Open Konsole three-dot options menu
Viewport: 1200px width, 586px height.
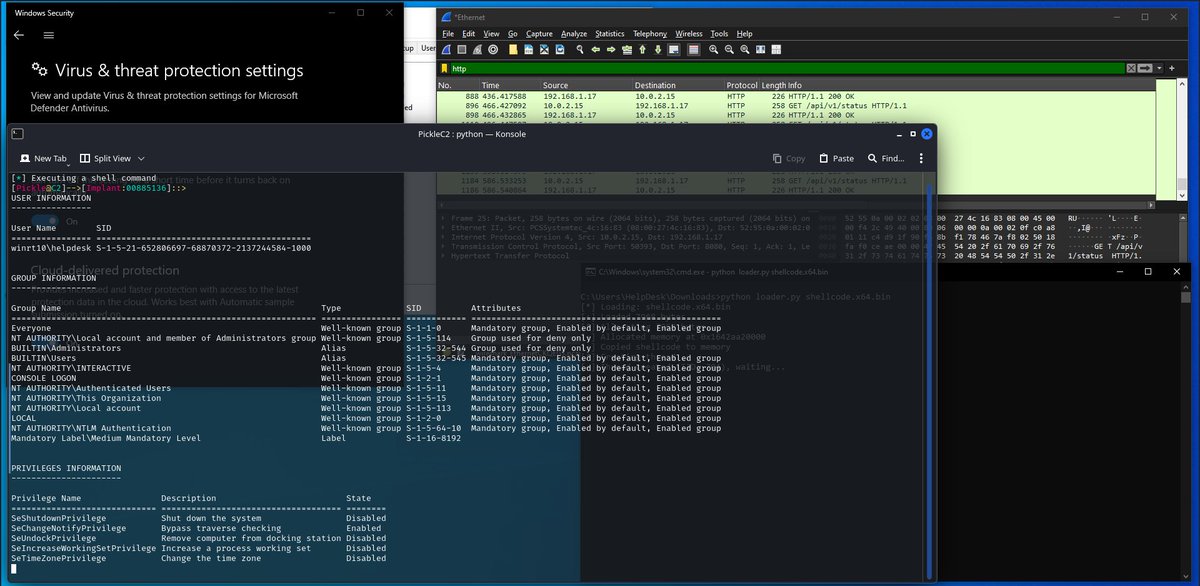[921, 158]
